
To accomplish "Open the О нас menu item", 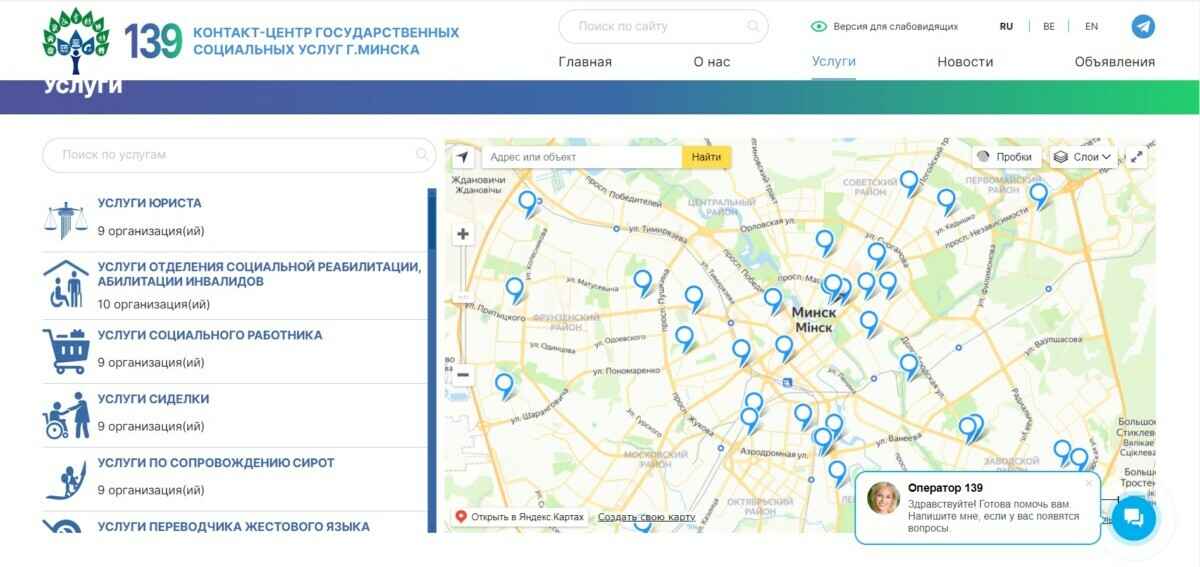I will click(x=712, y=62).
